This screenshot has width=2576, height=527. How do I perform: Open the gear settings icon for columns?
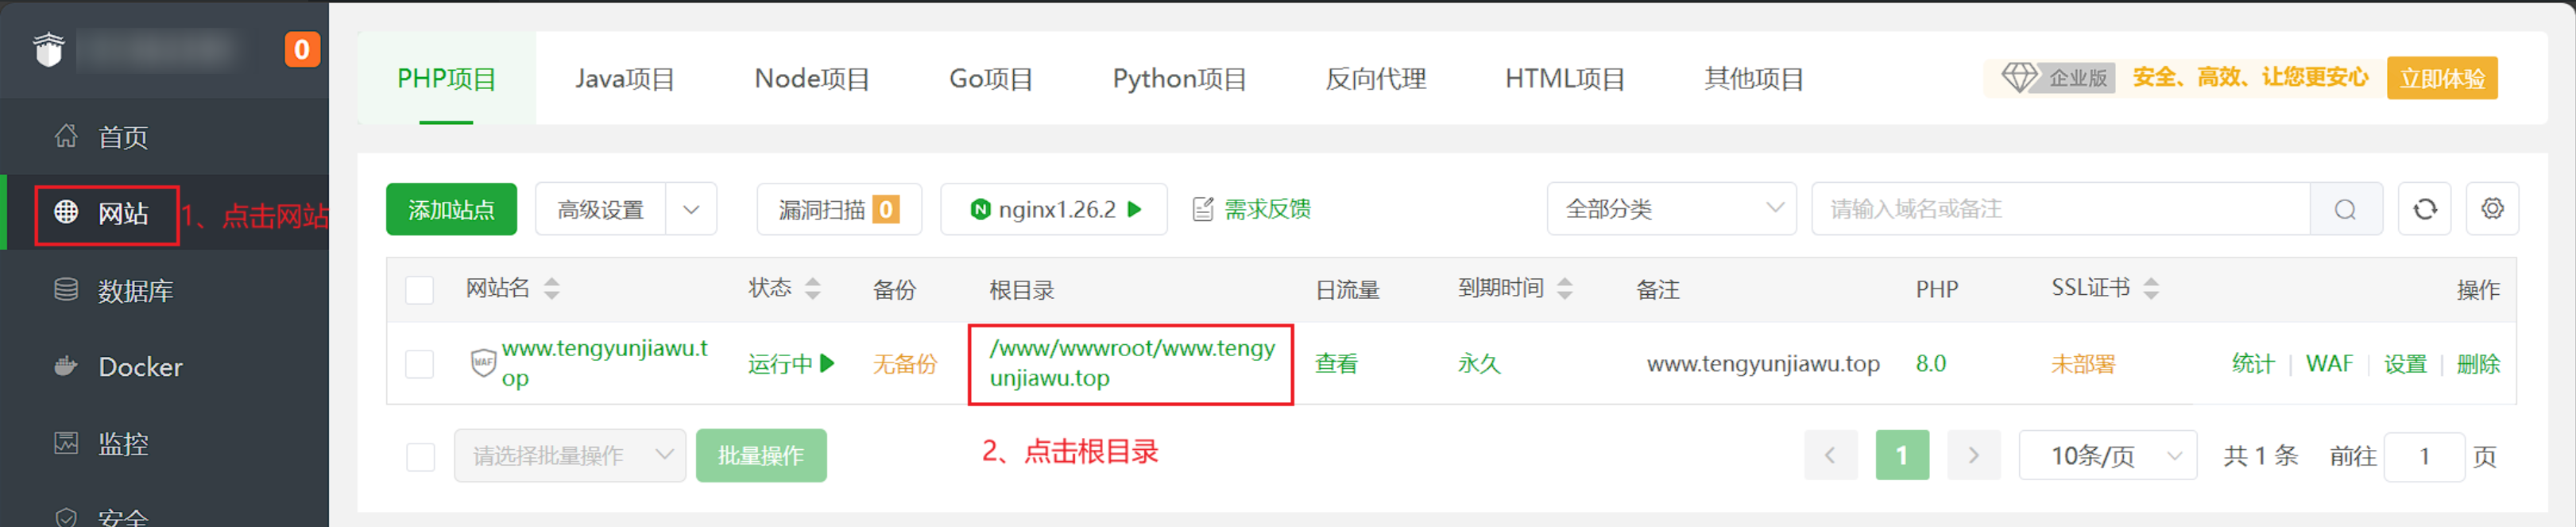2492,209
